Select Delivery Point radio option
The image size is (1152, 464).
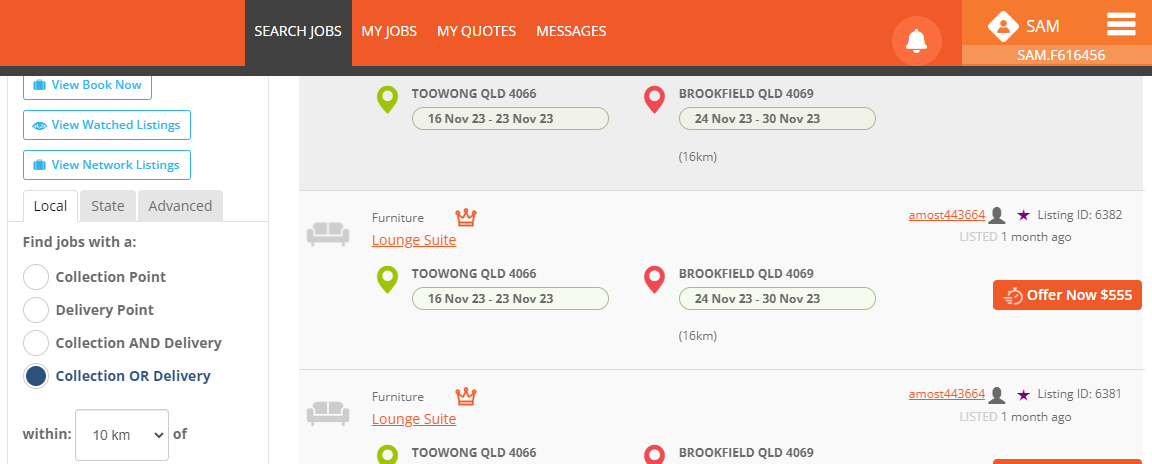coord(36,310)
